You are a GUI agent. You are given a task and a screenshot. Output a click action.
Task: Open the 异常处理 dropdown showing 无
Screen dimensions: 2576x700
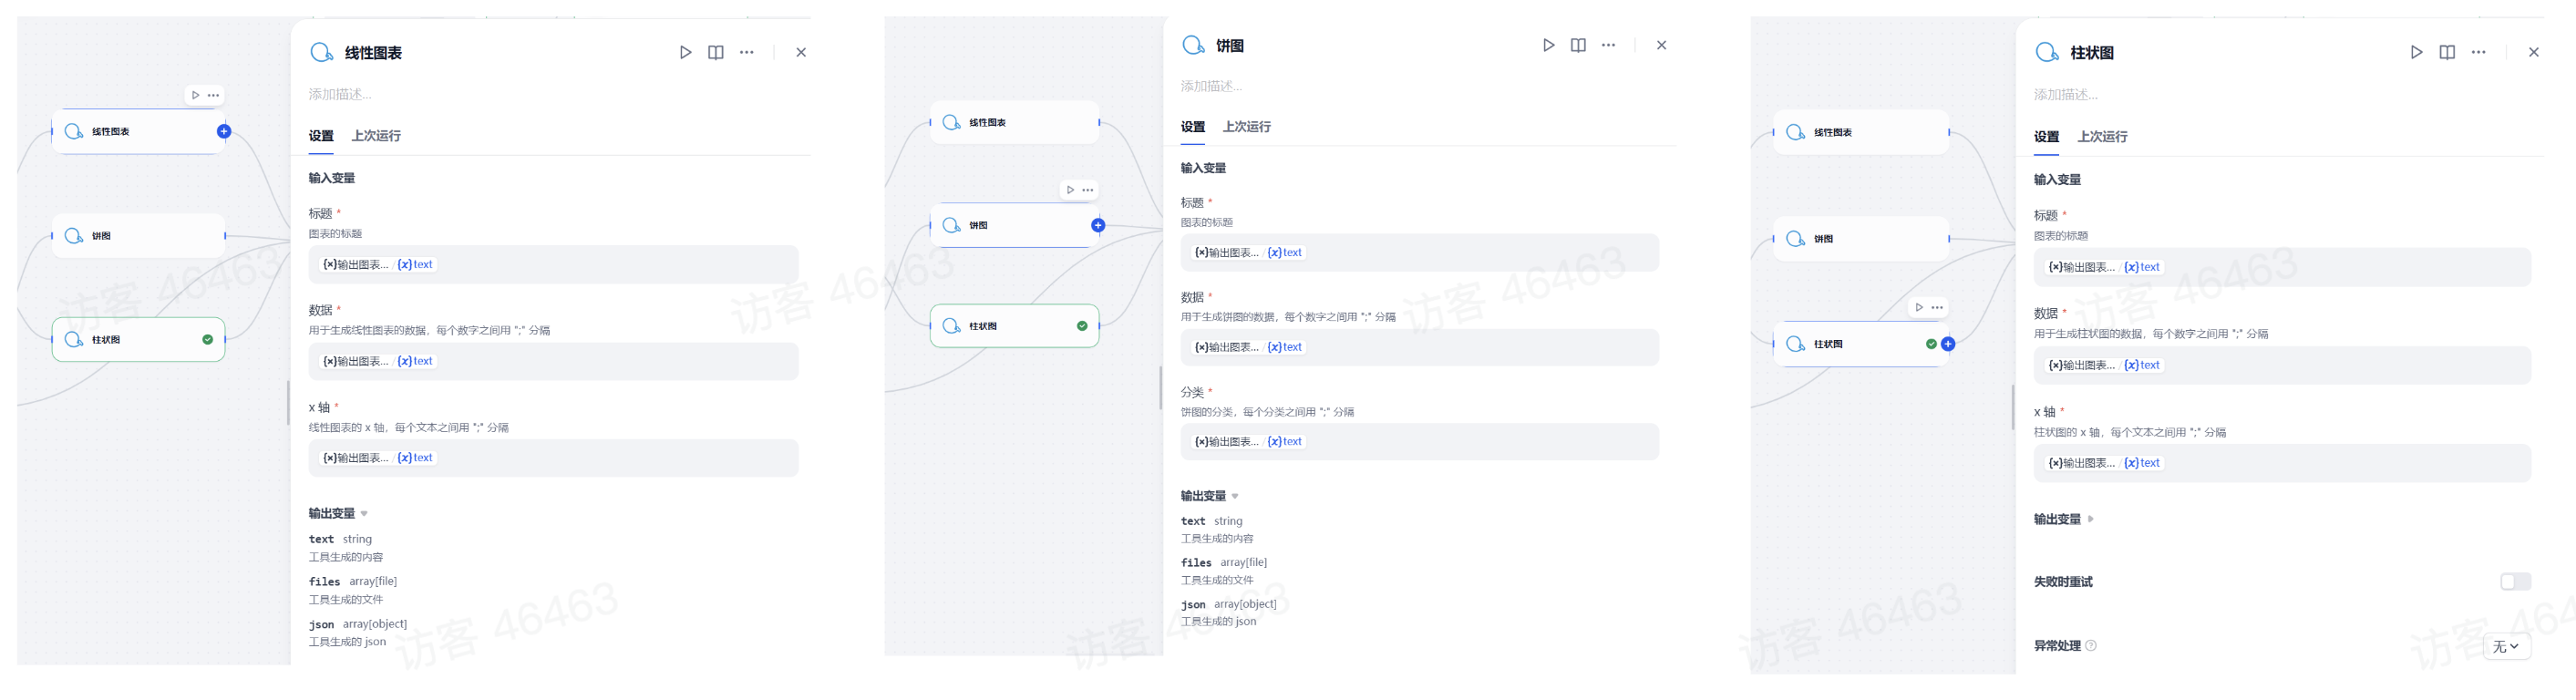tap(2507, 647)
